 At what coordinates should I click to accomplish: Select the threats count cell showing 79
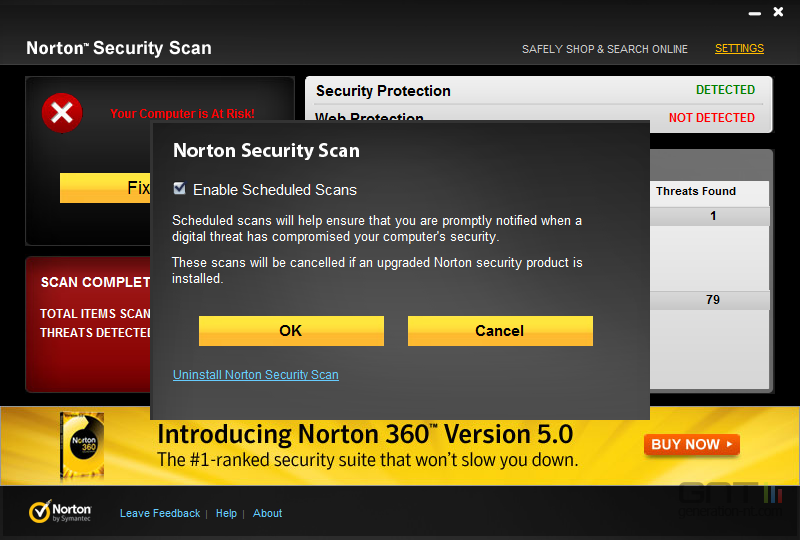click(710, 300)
